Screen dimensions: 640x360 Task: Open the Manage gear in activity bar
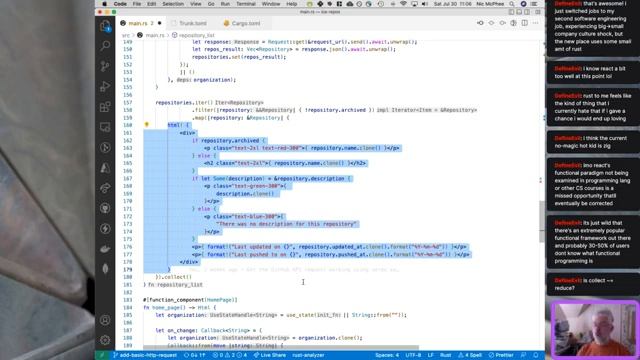click(x=105, y=340)
